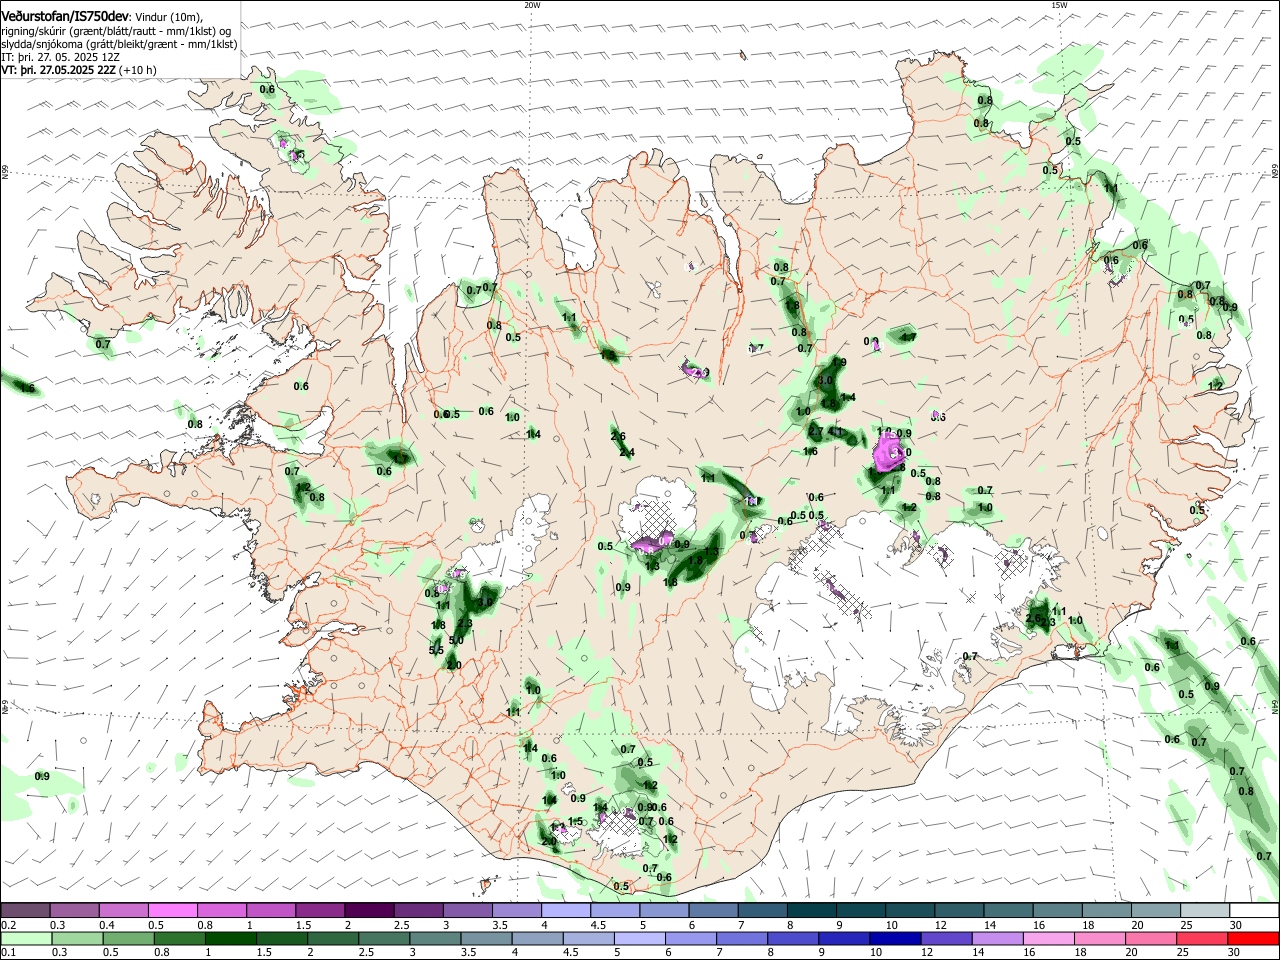Pick the bright red swatch past 30, lower row

1254,938
